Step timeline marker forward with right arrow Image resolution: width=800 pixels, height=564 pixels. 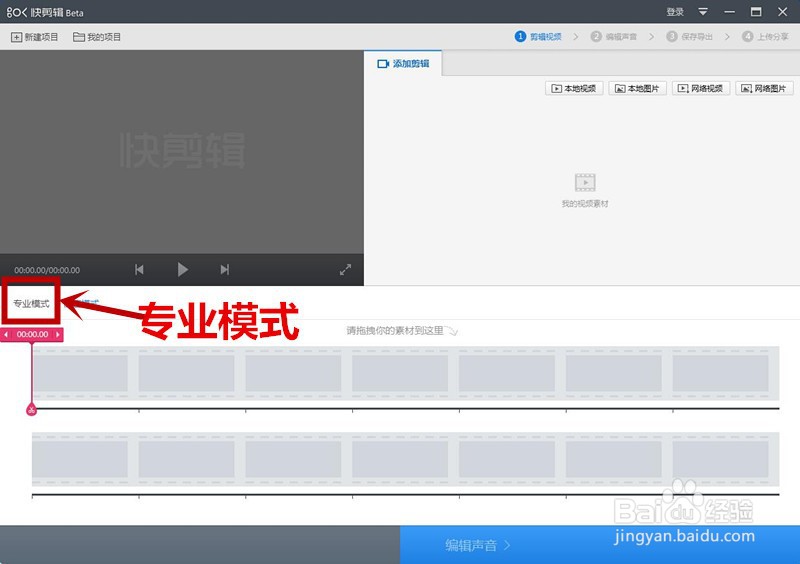click(58, 335)
